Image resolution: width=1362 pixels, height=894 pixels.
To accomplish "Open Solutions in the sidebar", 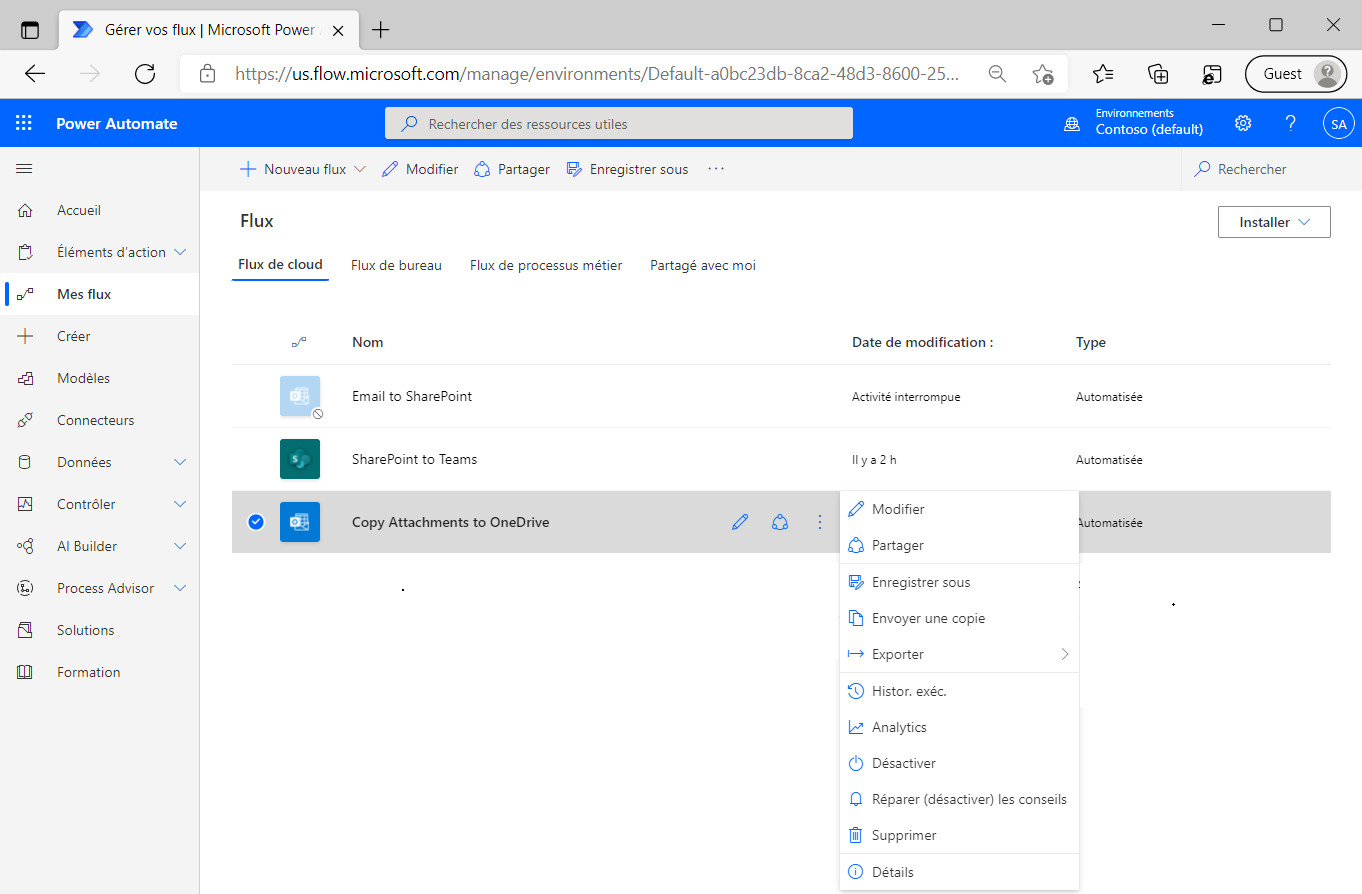I will [86, 630].
